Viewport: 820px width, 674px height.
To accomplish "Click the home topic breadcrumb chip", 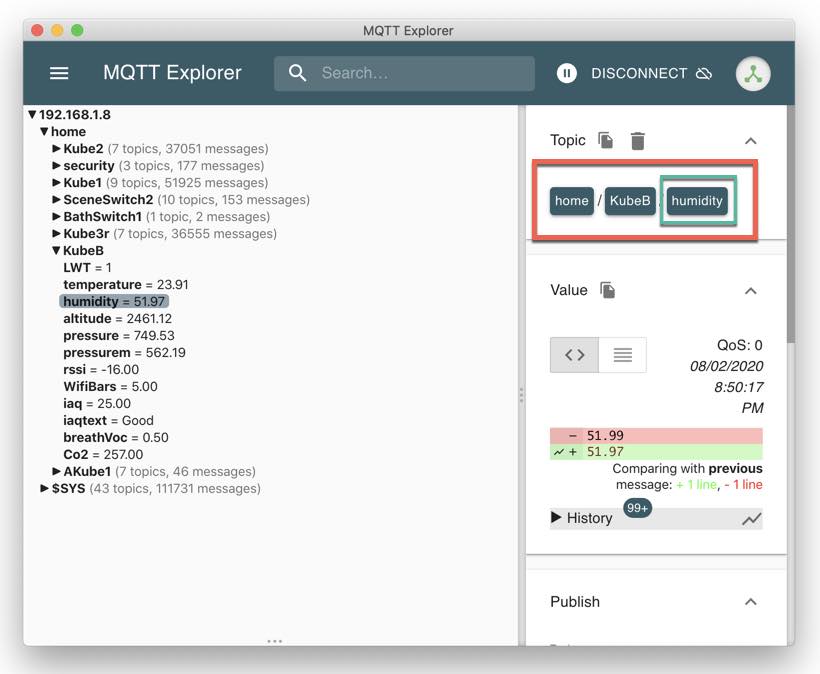I will click(x=572, y=201).
